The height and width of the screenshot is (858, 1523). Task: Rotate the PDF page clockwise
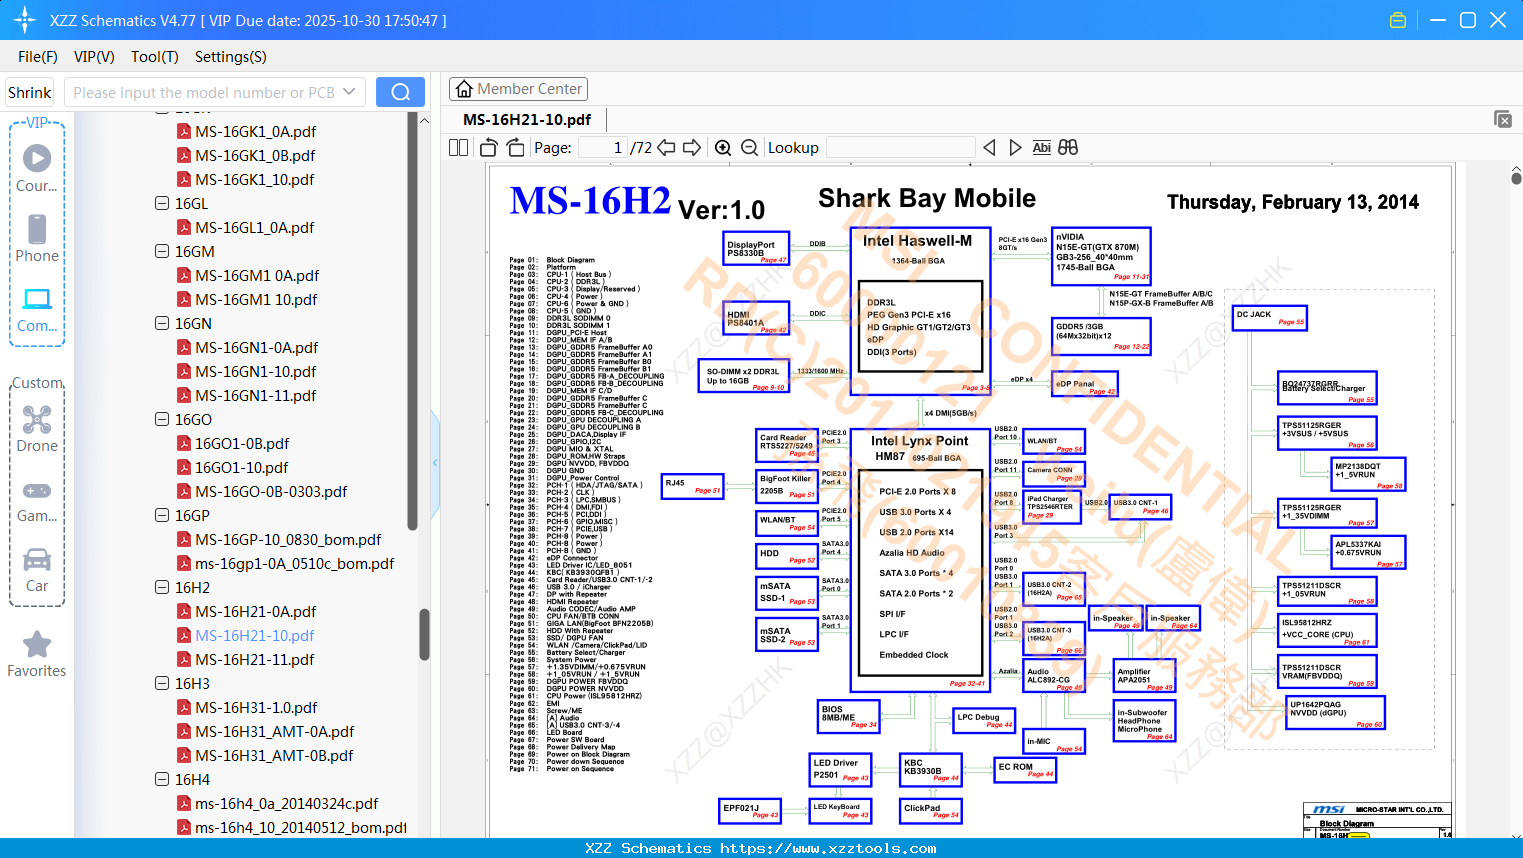pos(515,148)
